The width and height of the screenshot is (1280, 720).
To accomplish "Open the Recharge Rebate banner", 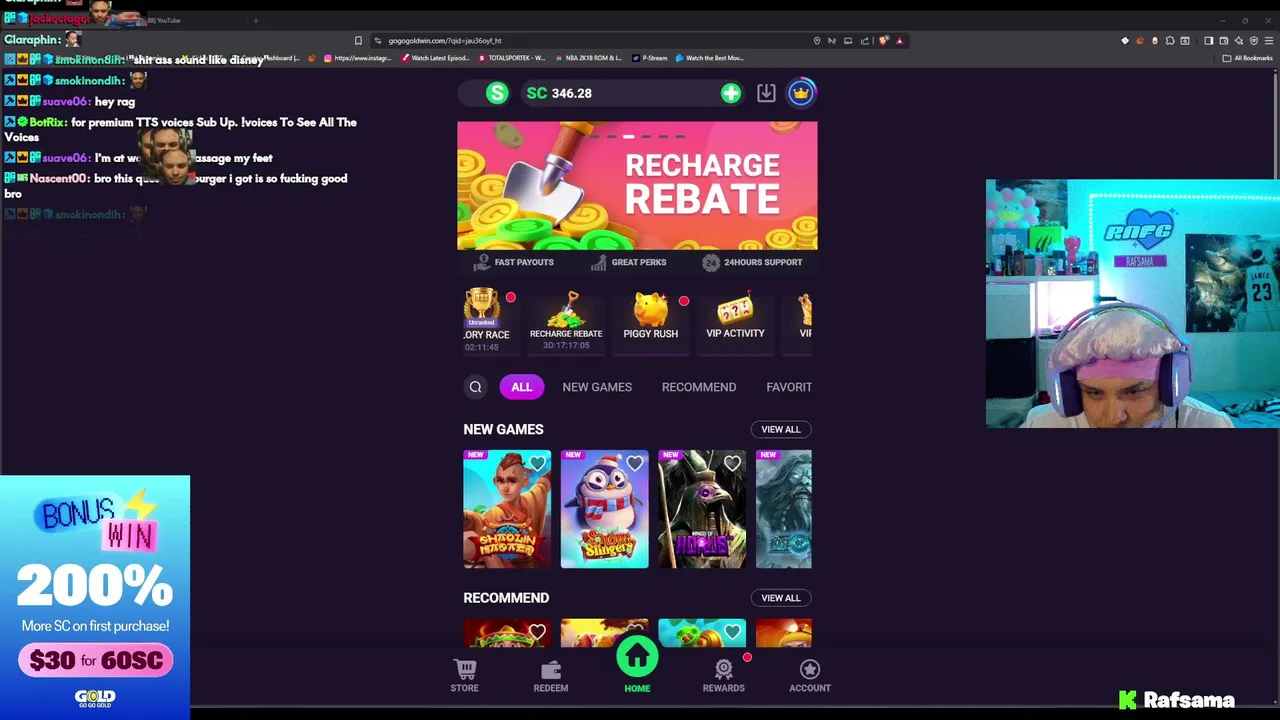I will (x=637, y=186).
